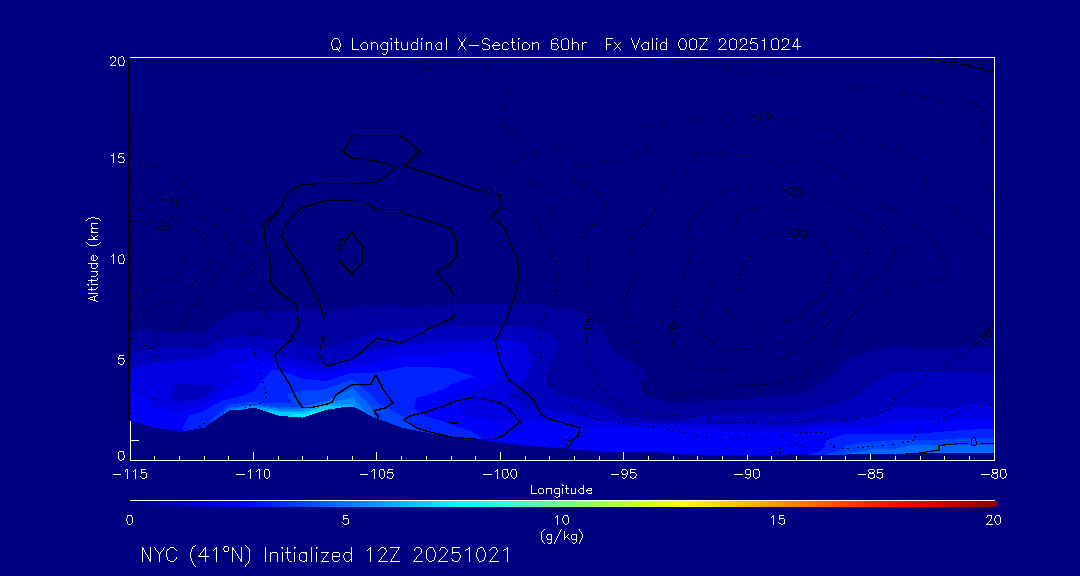The width and height of the screenshot is (1080, 576).
Task: Click the small diamond contour near 10 km
Action: click(348, 251)
